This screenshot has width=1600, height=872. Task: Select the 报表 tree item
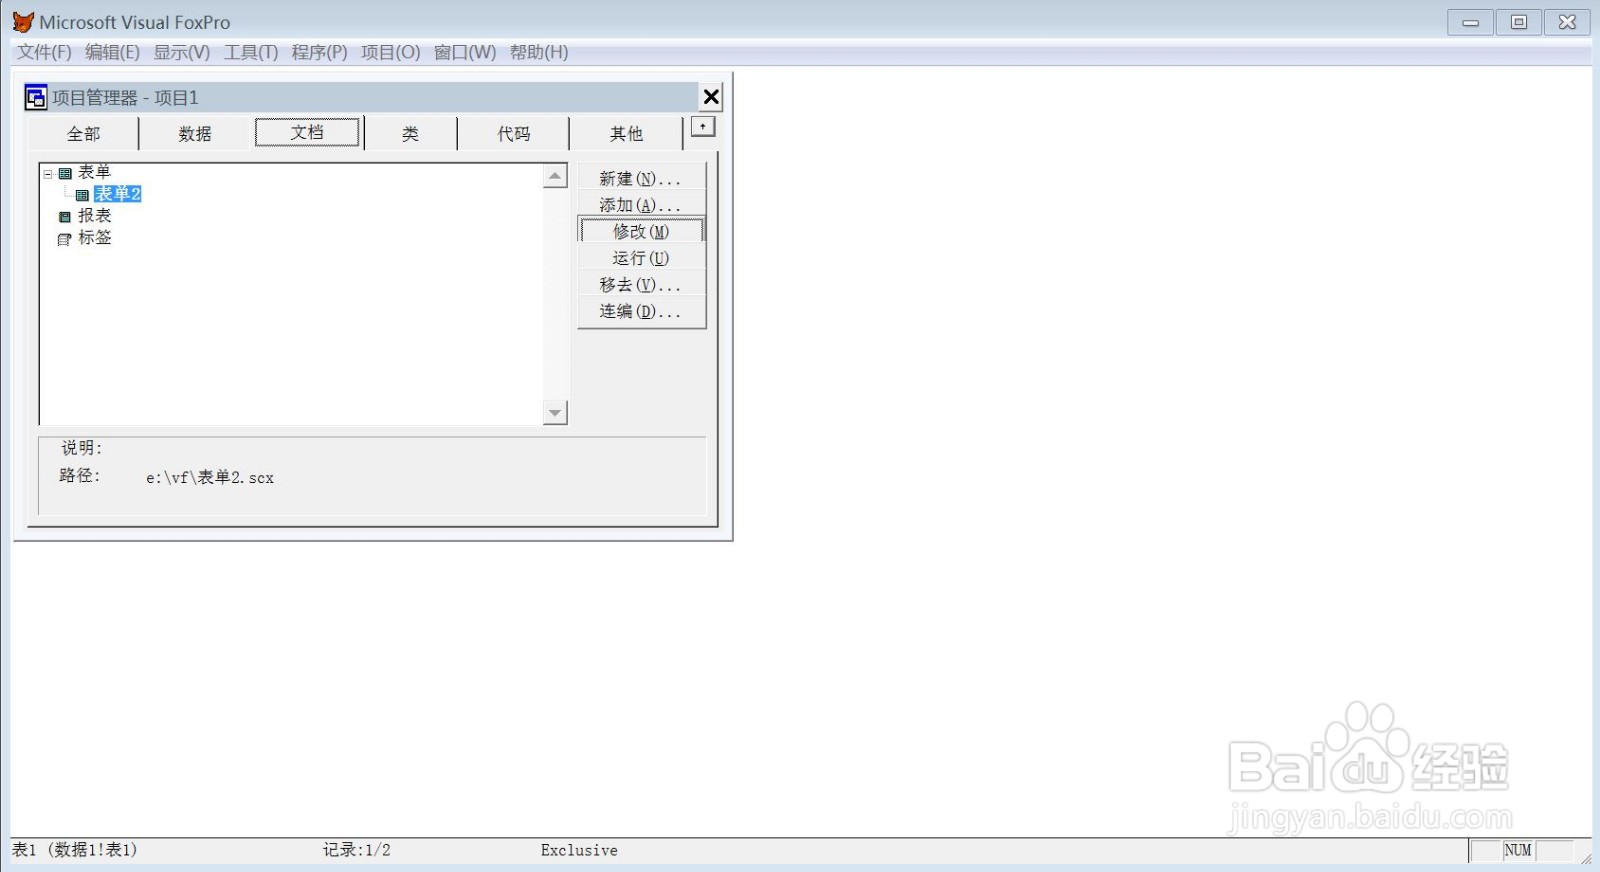coord(95,216)
